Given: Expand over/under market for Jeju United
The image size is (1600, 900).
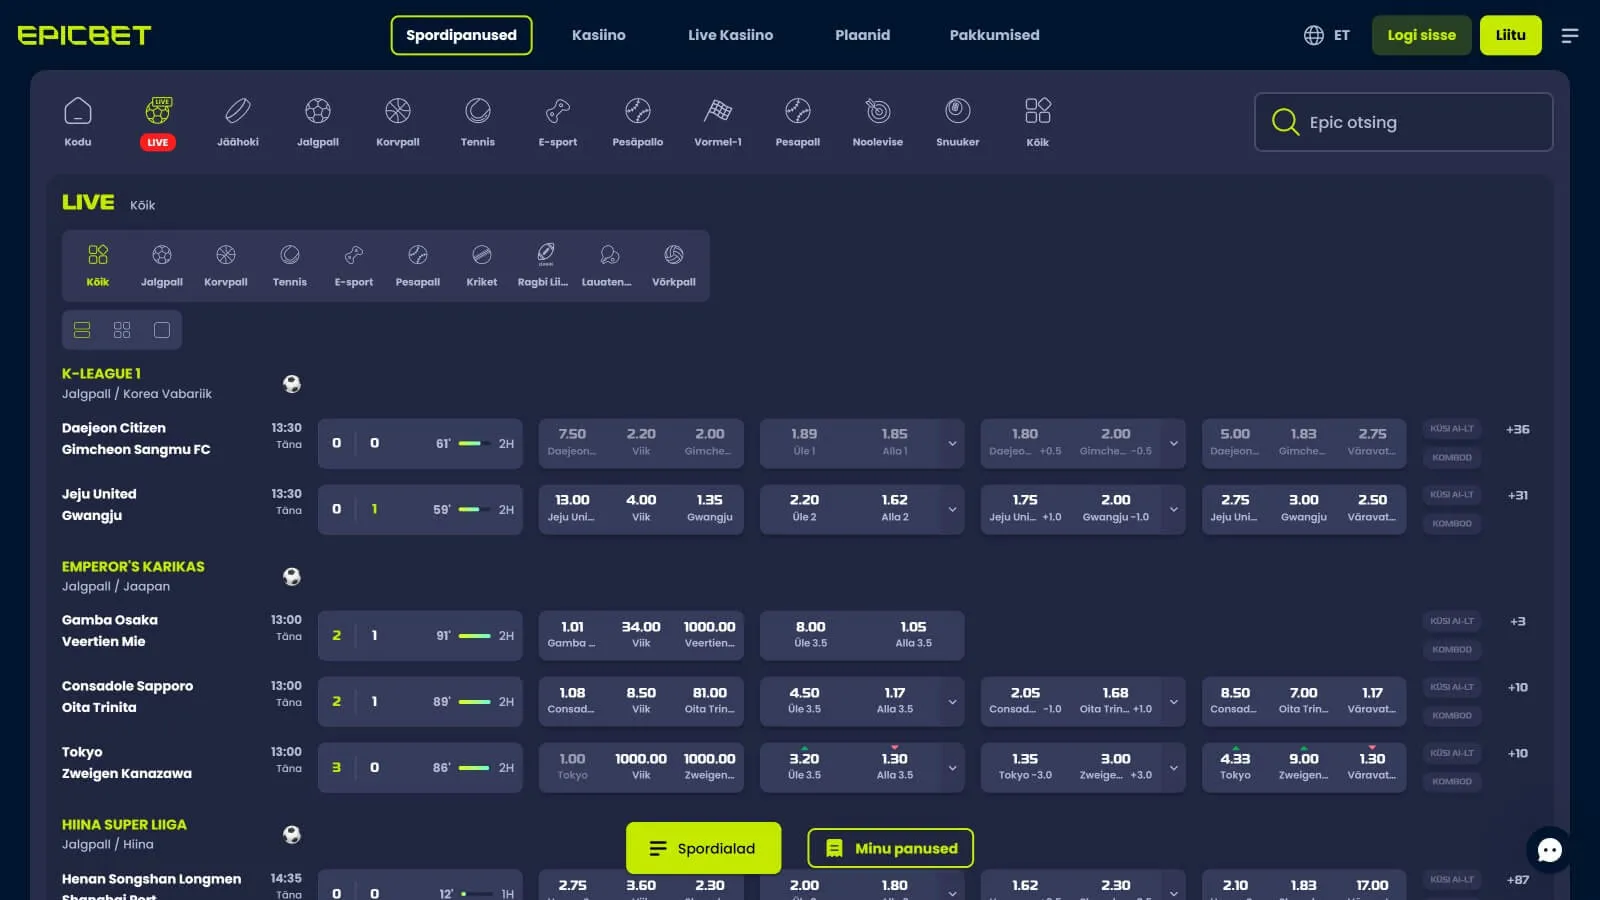Looking at the screenshot, I should [x=952, y=509].
